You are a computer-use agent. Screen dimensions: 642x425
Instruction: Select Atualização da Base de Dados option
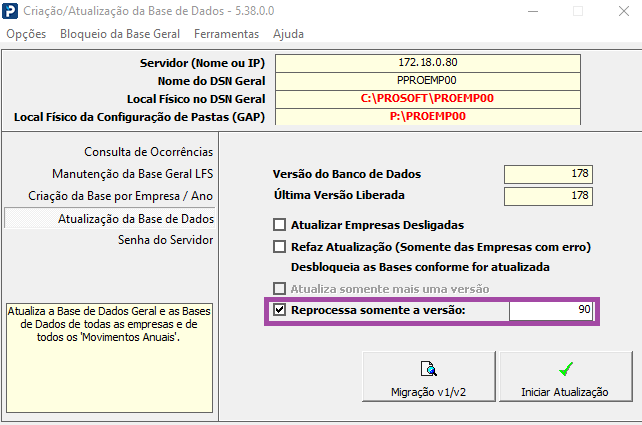point(109,218)
